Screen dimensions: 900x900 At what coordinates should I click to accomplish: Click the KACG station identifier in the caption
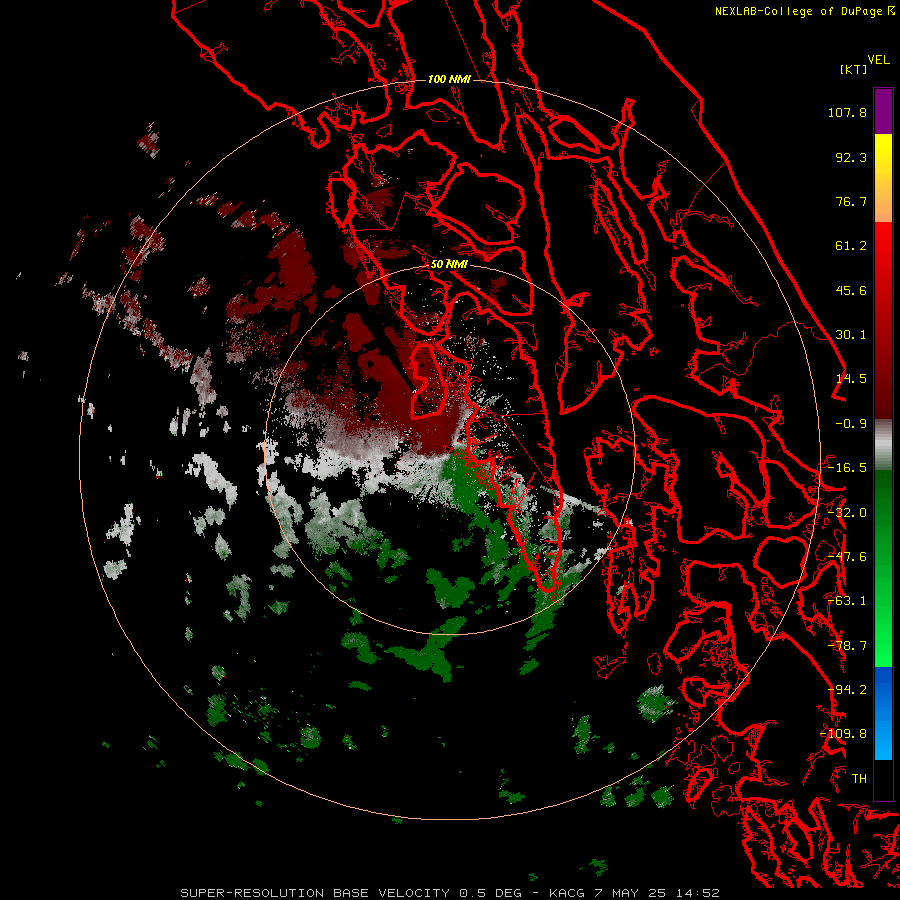[x=567, y=893]
